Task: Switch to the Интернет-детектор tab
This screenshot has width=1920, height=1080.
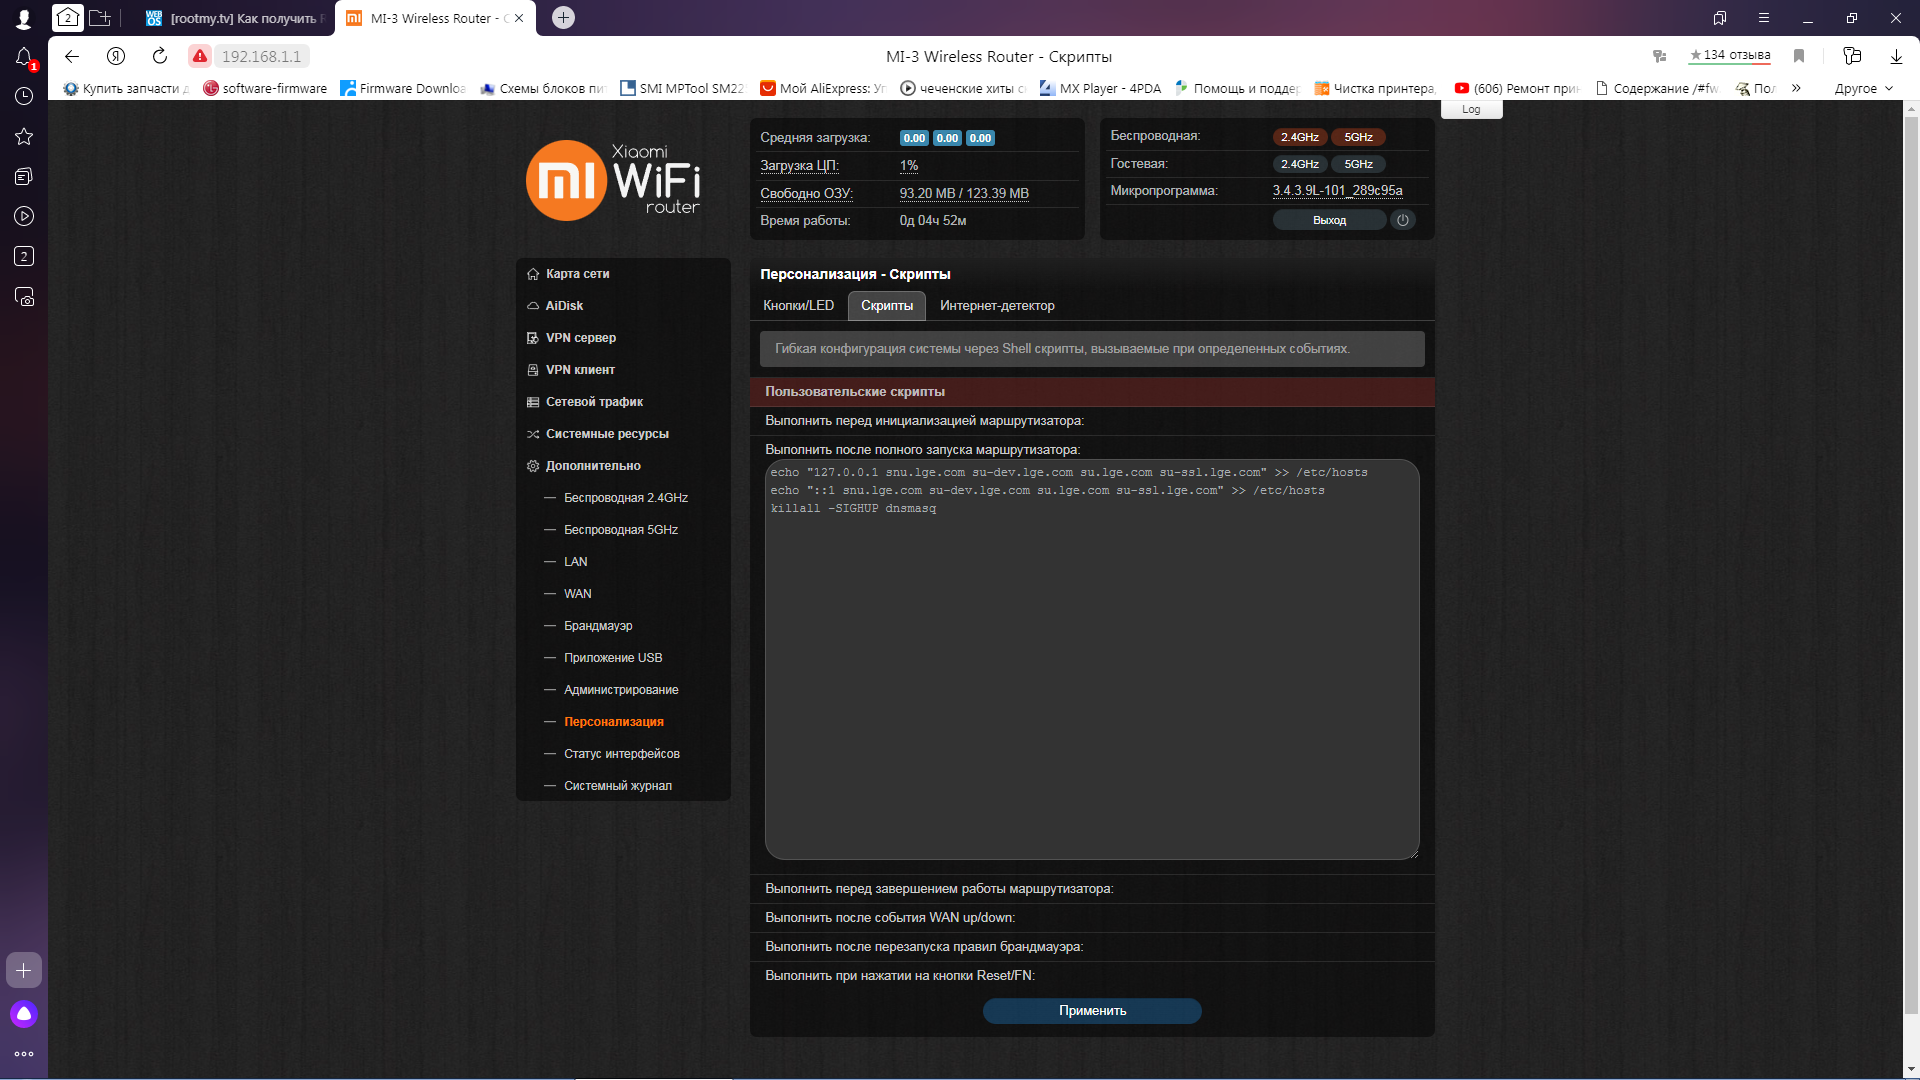Action: tap(996, 306)
